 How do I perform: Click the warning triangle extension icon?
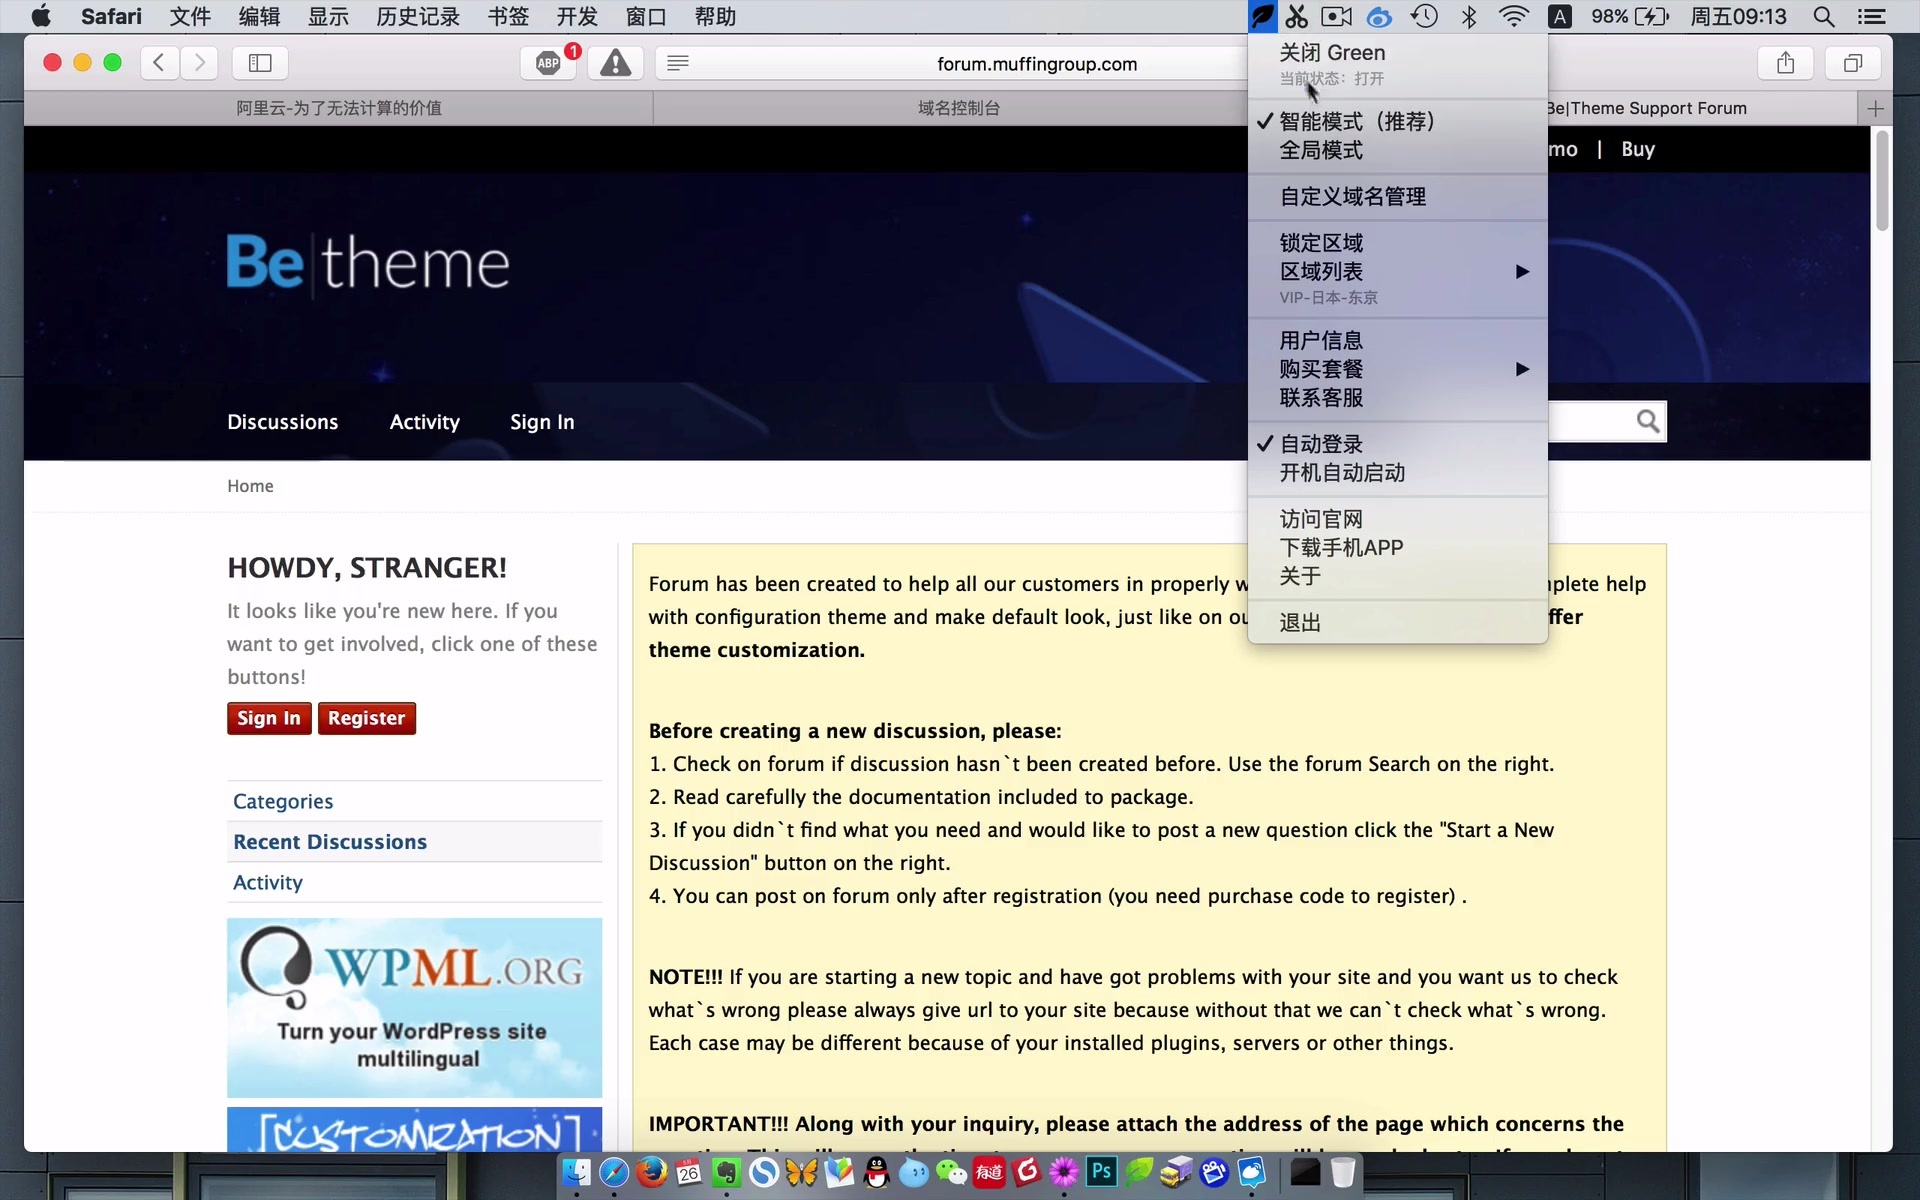tap(615, 63)
